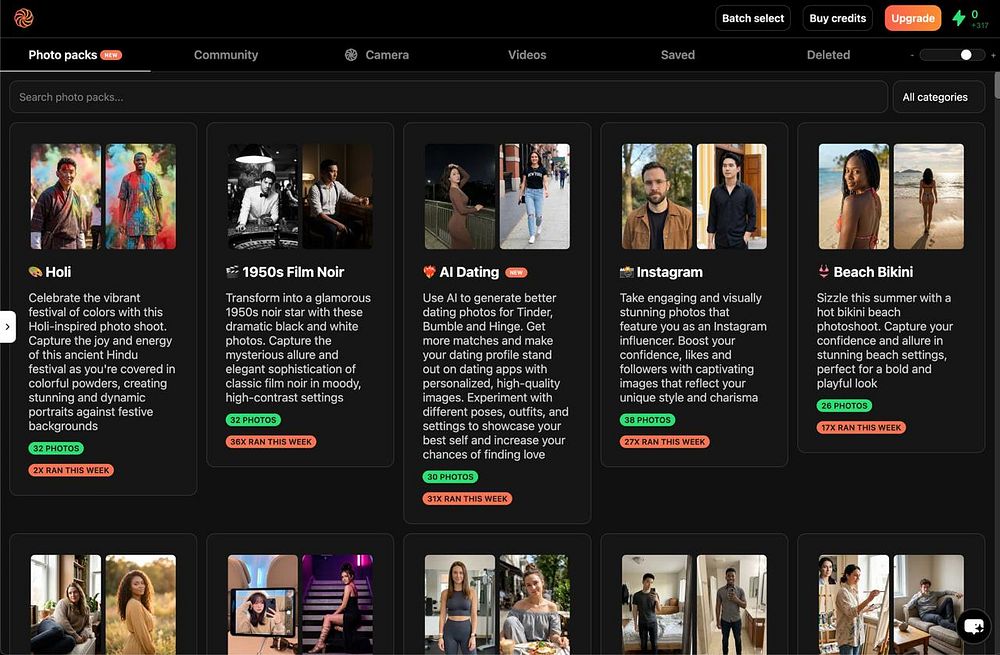Screen dimensions: 1000x655
Task: Click the Buy credits button
Action: (837, 18)
